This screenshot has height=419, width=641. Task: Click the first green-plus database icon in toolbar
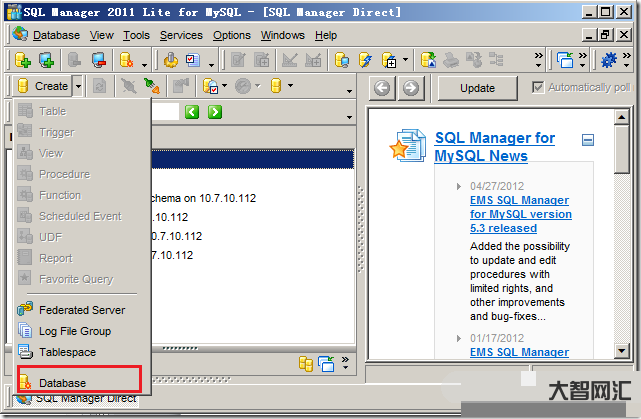[x=23, y=60]
